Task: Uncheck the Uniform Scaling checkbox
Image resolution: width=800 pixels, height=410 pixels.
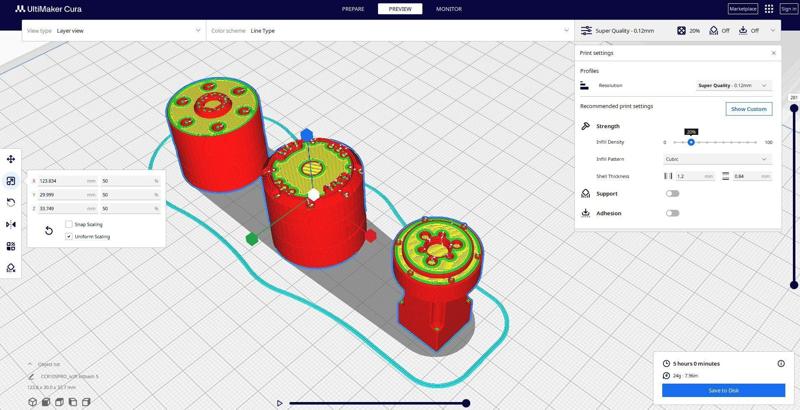Action: pyautogui.click(x=69, y=237)
